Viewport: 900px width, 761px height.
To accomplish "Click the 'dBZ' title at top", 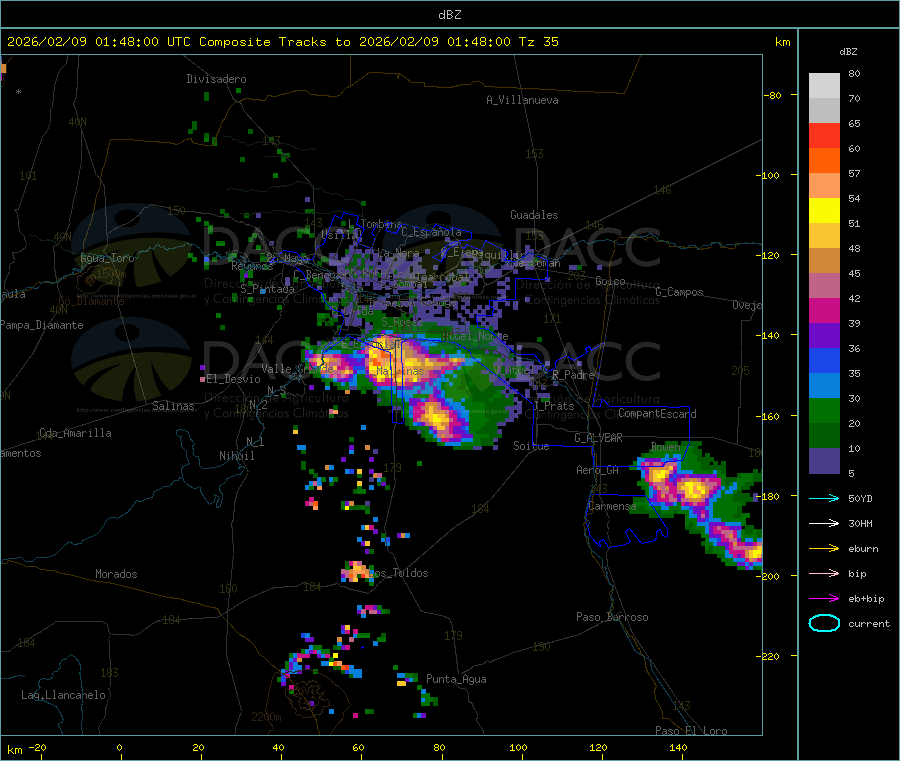I will 449,15.
